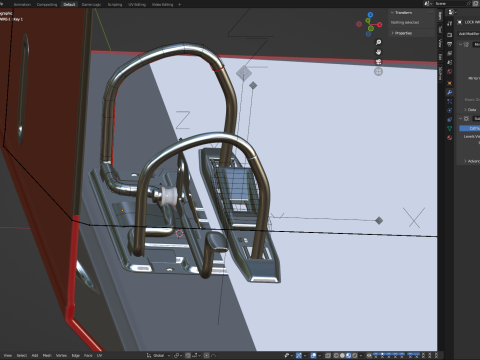
Task: Open the Object properties orange square icon
Action: (450, 83)
